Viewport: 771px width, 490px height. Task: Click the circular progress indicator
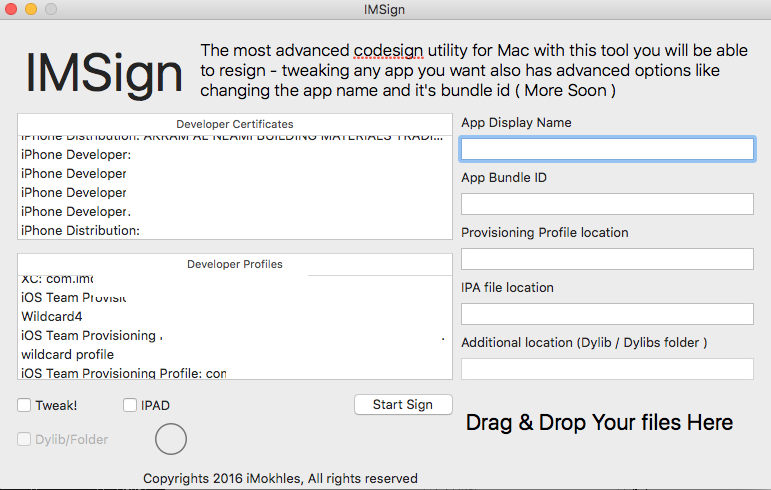[171, 439]
